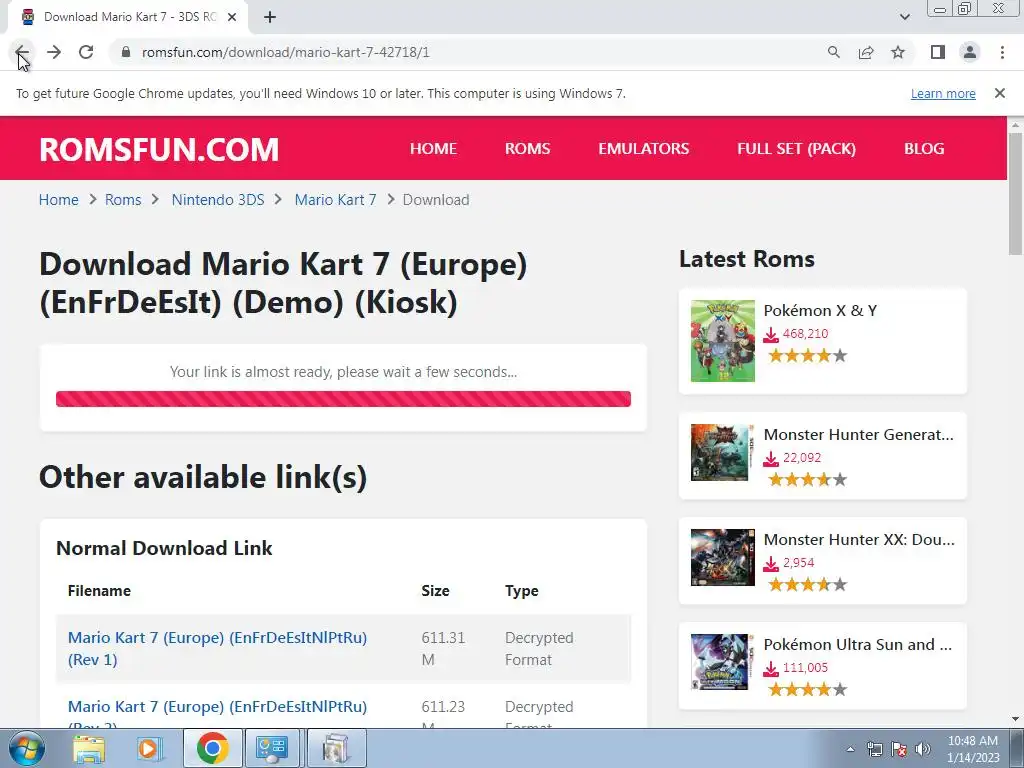Click the Pokémon X & Y star rating
The image size is (1024, 768).
[807, 355]
